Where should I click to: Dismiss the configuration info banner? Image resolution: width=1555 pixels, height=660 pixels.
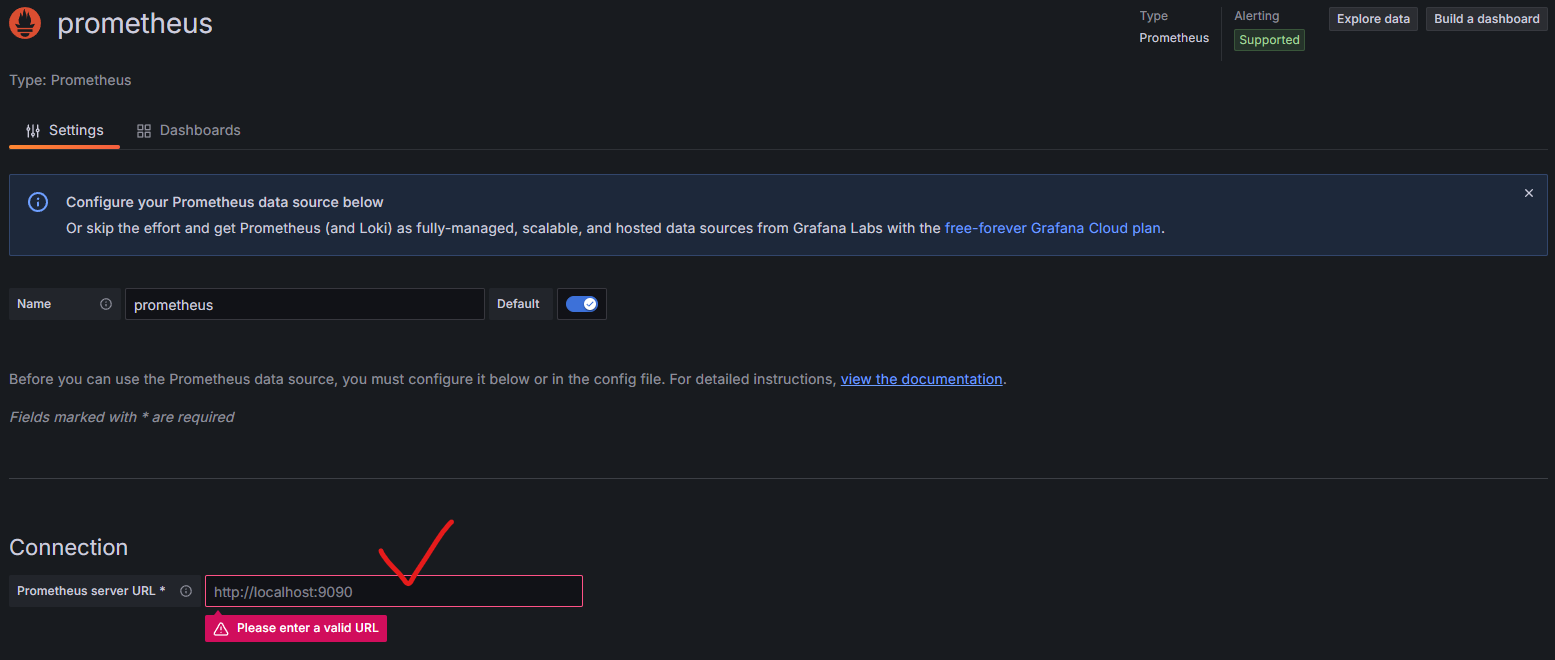1528,192
